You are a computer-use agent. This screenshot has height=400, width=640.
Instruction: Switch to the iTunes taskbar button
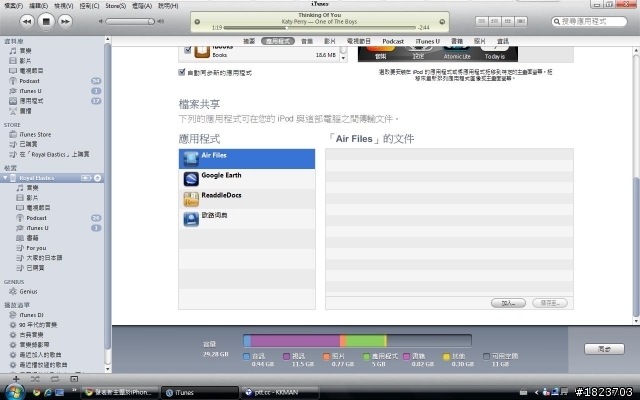point(200,393)
